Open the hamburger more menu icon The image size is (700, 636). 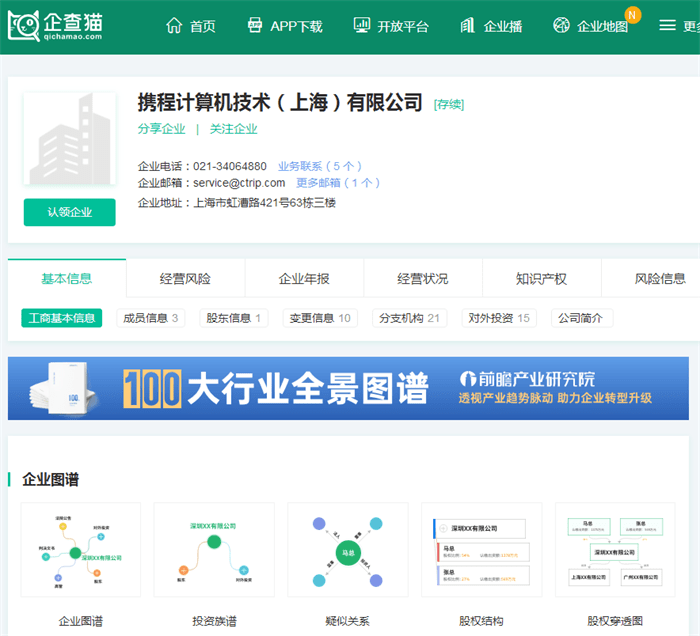tap(667, 25)
